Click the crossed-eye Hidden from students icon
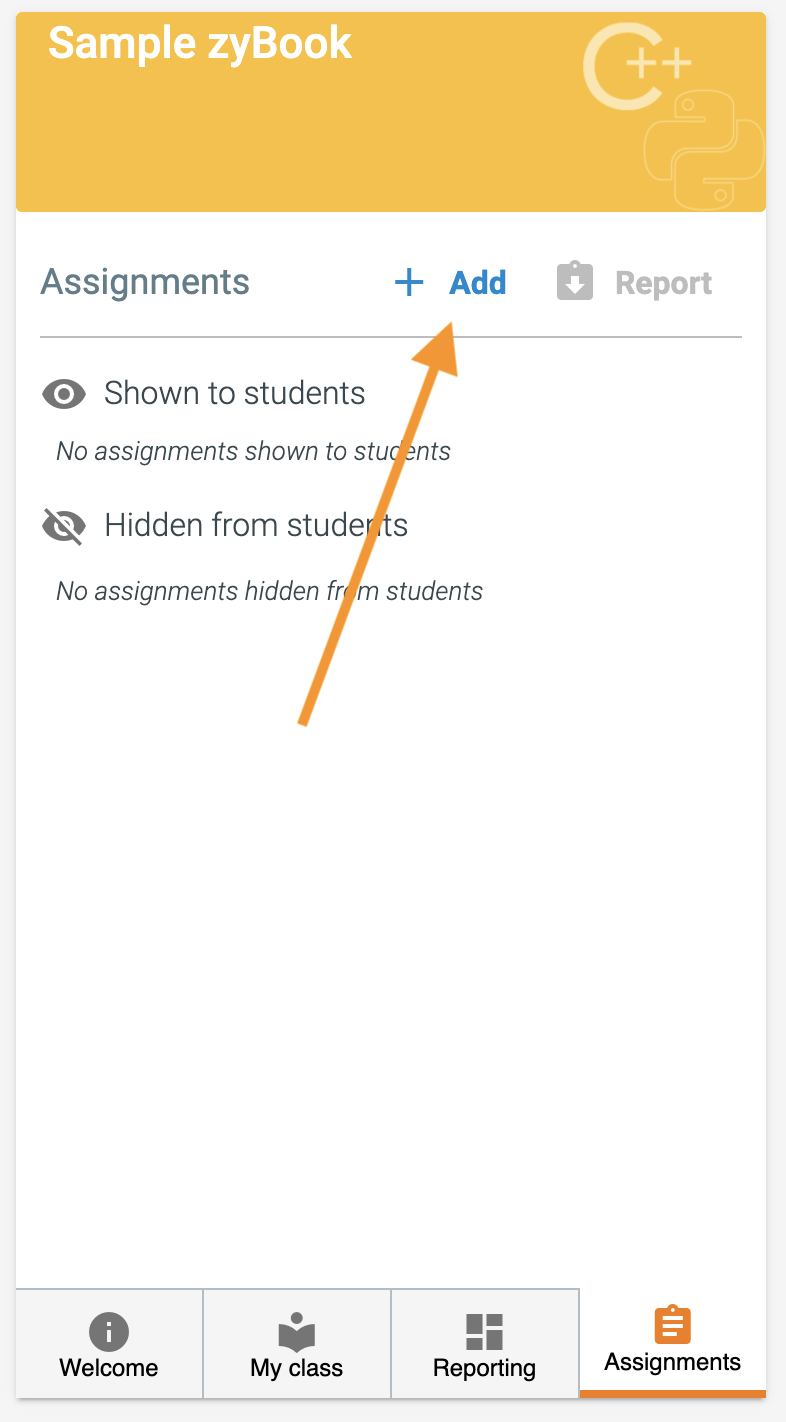786x1422 pixels. (x=64, y=526)
